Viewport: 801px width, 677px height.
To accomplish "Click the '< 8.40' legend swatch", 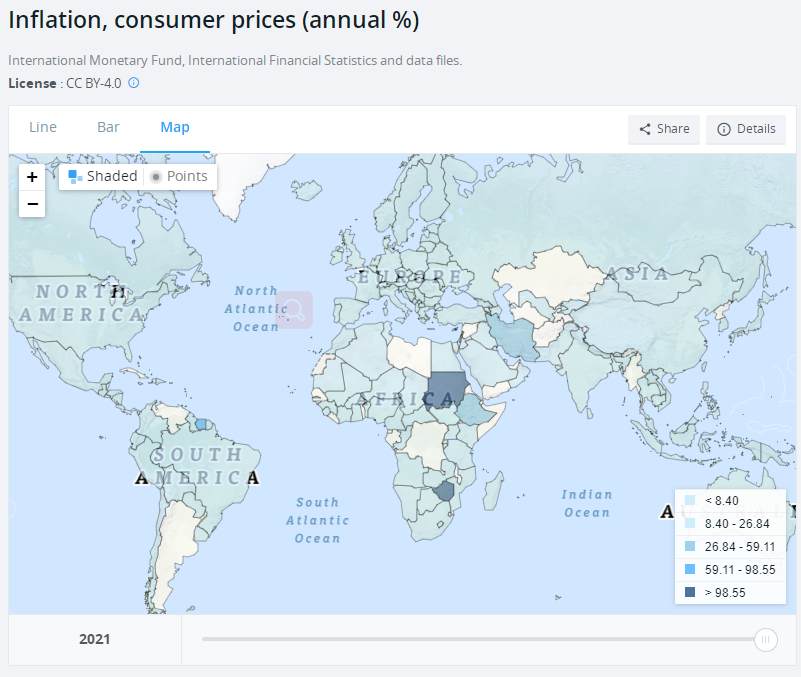I will click(x=690, y=500).
